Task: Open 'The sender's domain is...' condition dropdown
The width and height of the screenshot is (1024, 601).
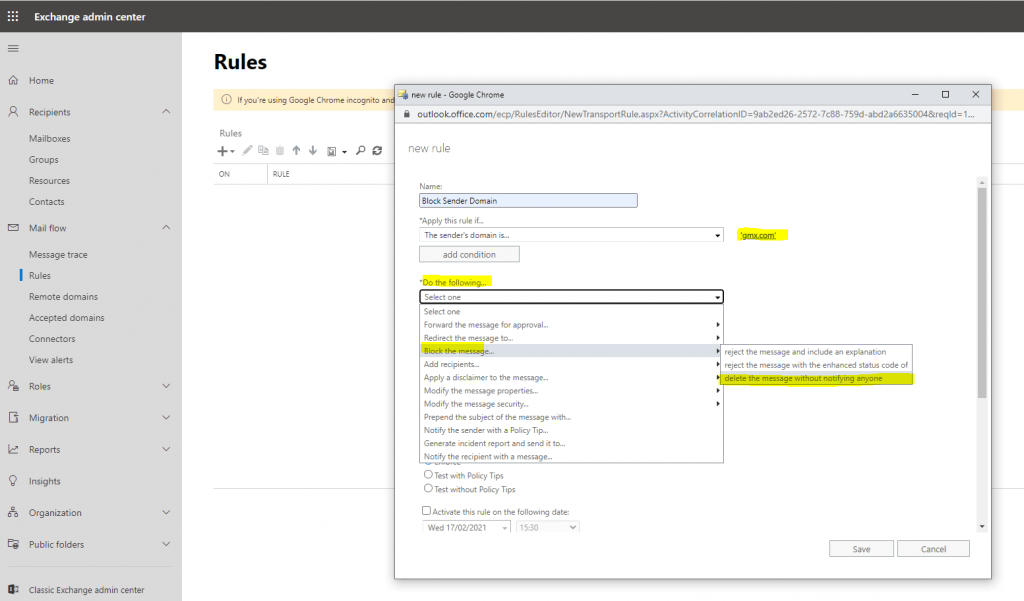Action: [571, 235]
